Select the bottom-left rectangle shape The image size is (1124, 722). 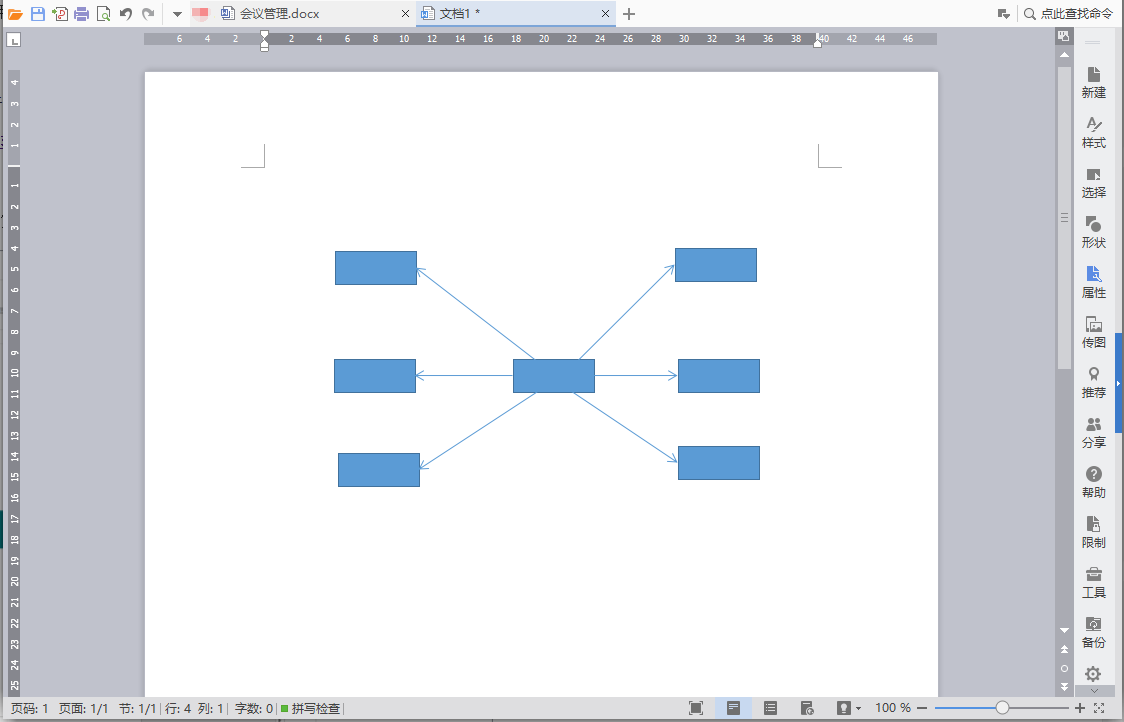379,470
